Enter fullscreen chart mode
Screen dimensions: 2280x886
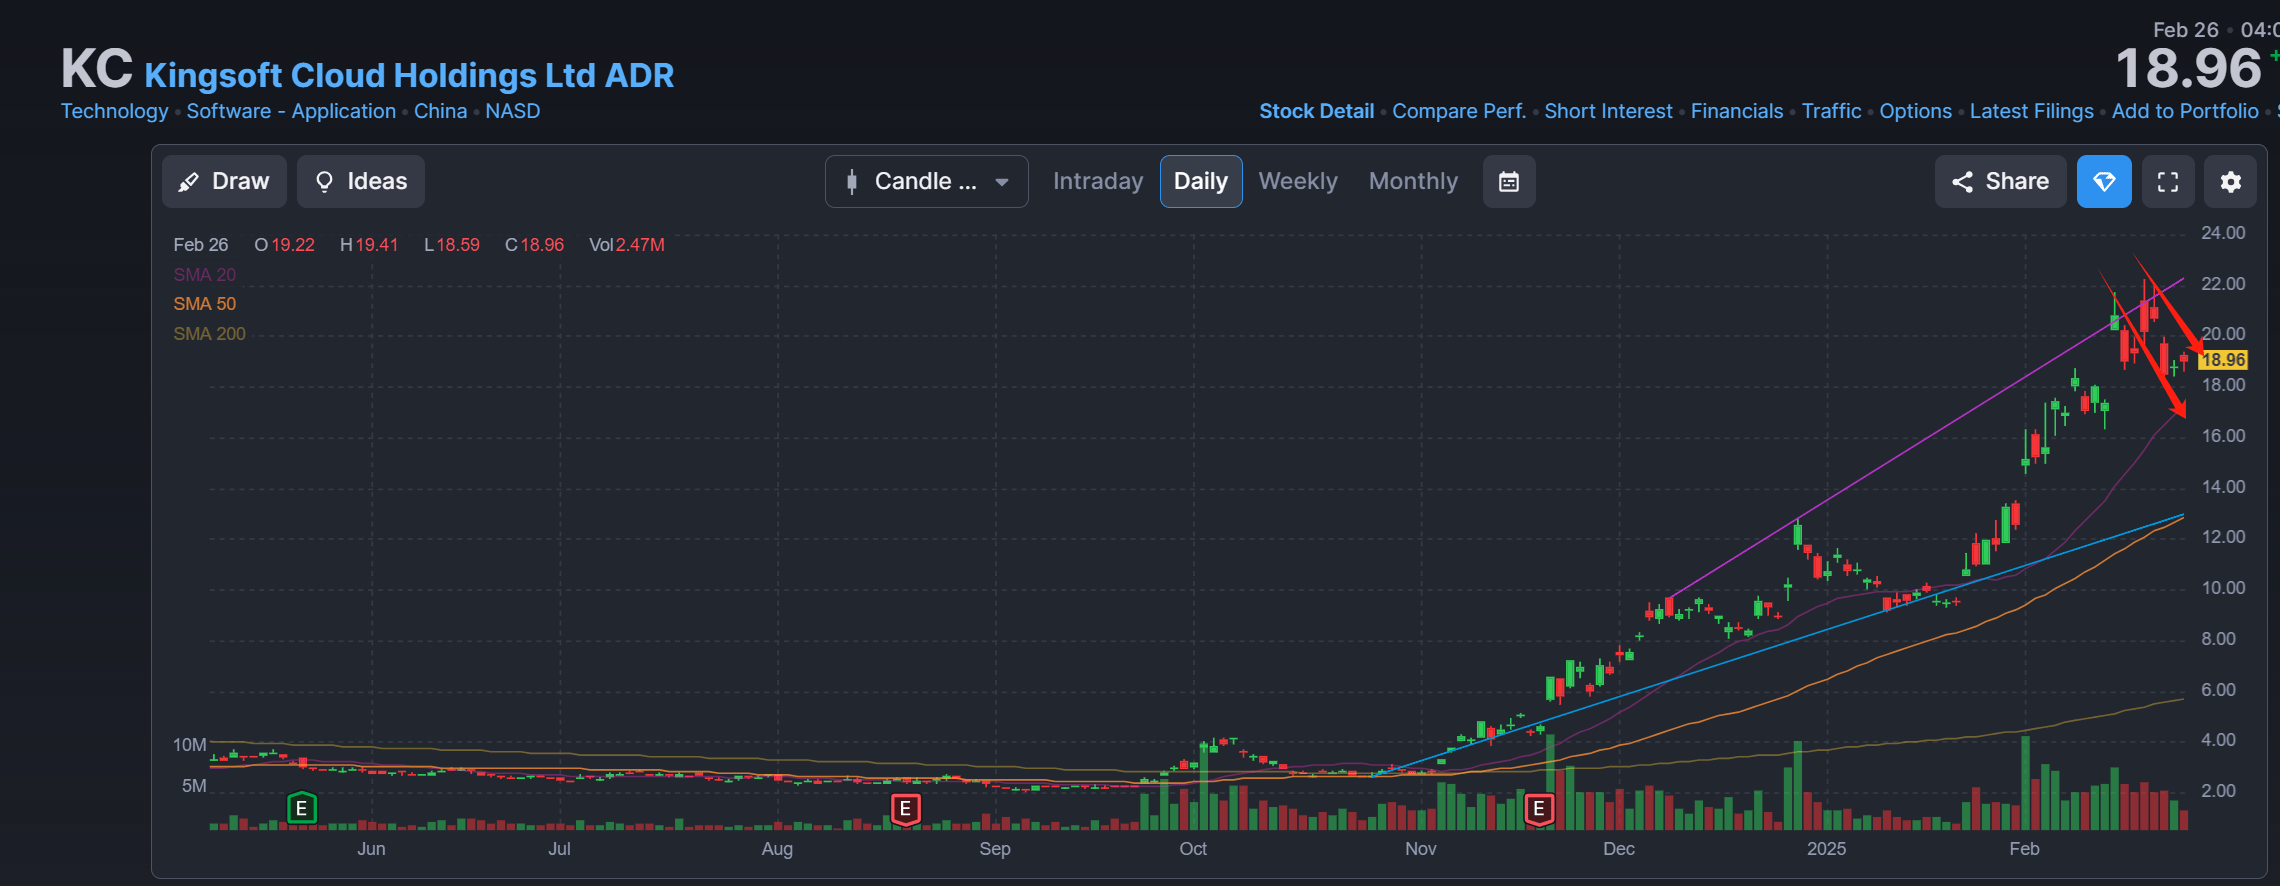[x=2168, y=181]
